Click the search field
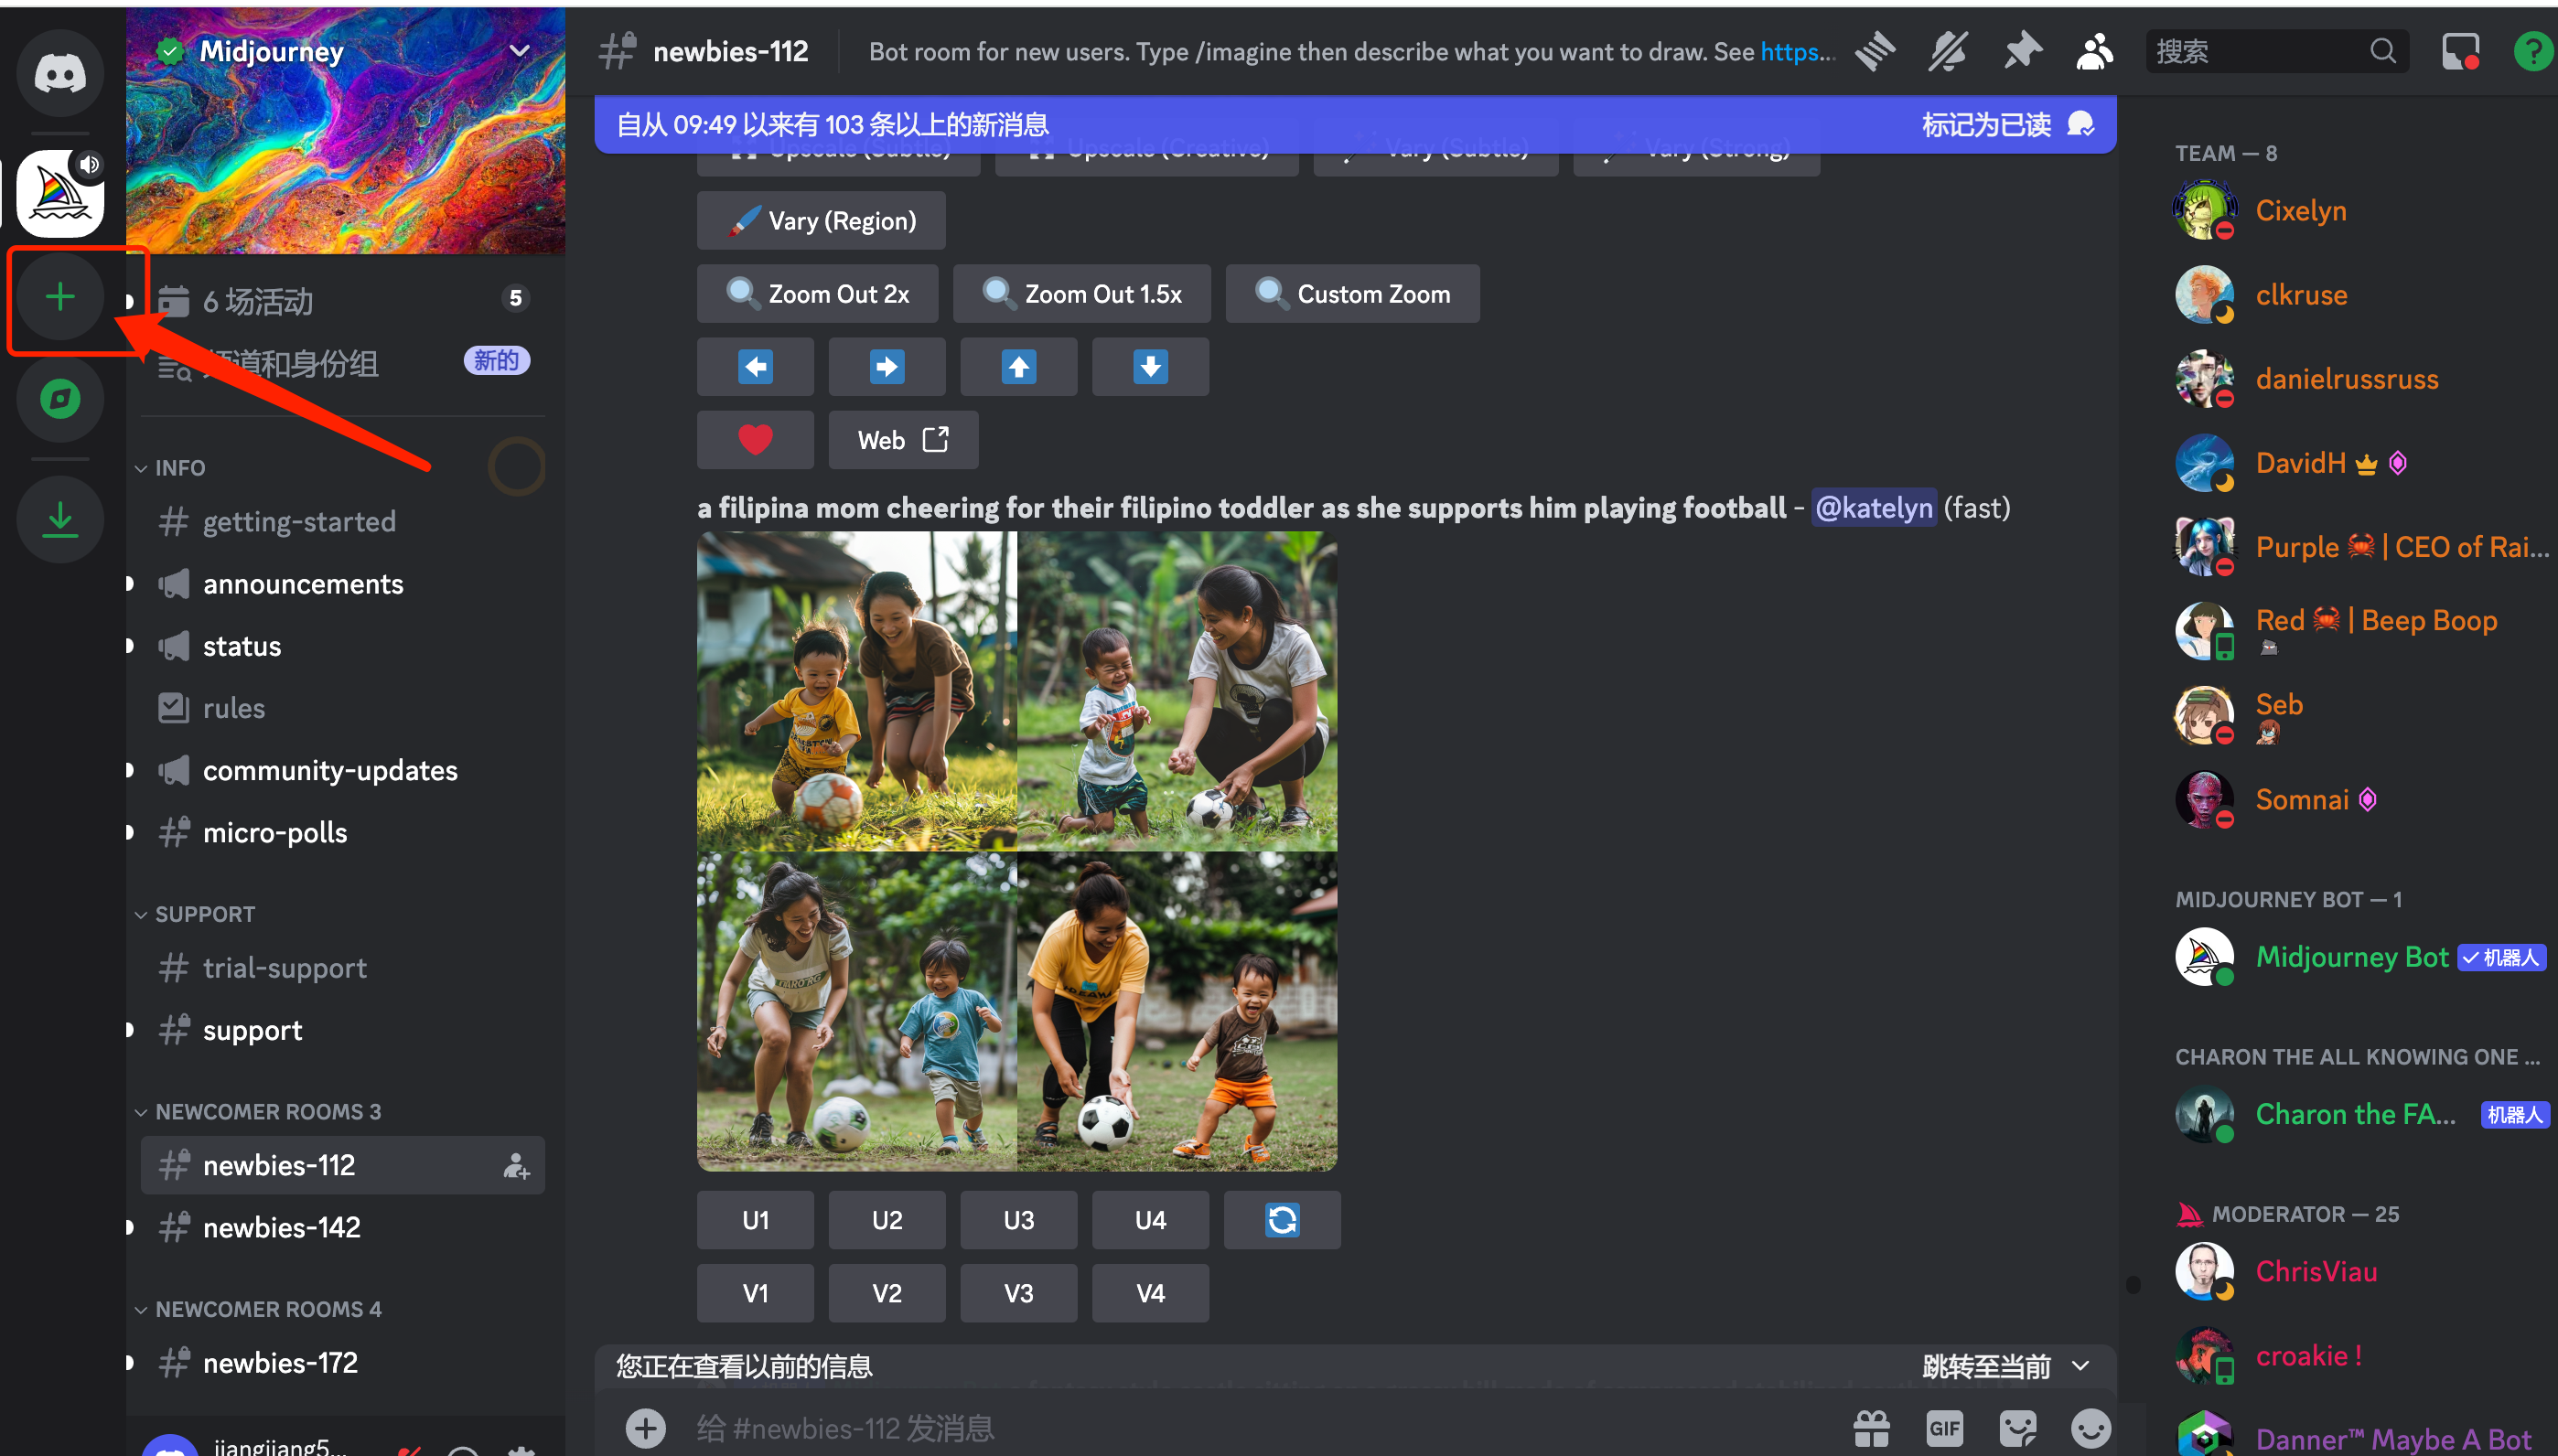The height and width of the screenshot is (1456, 2558). pos(2277,51)
